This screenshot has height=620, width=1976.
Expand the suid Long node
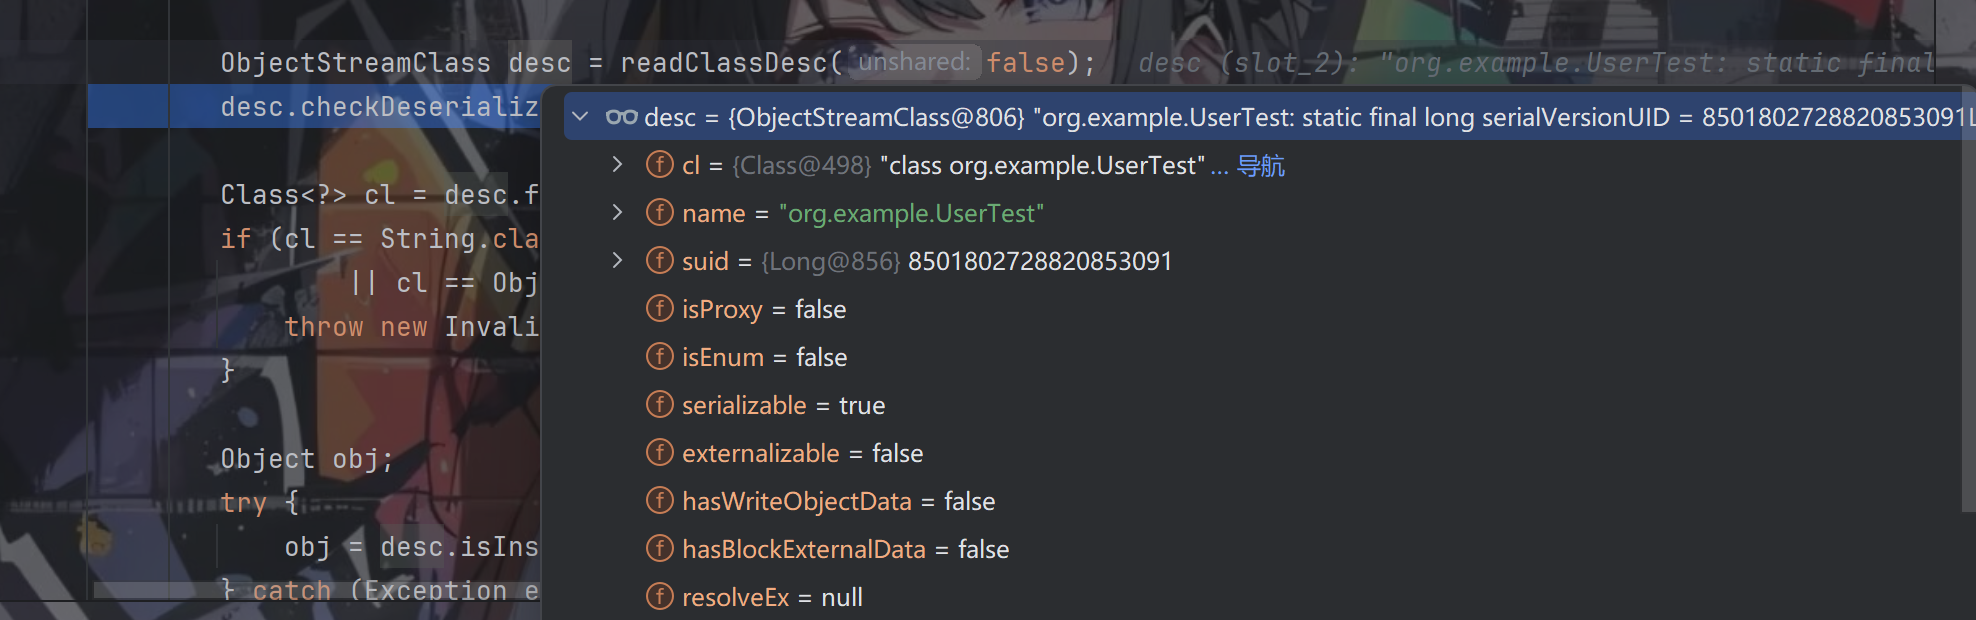click(617, 261)
